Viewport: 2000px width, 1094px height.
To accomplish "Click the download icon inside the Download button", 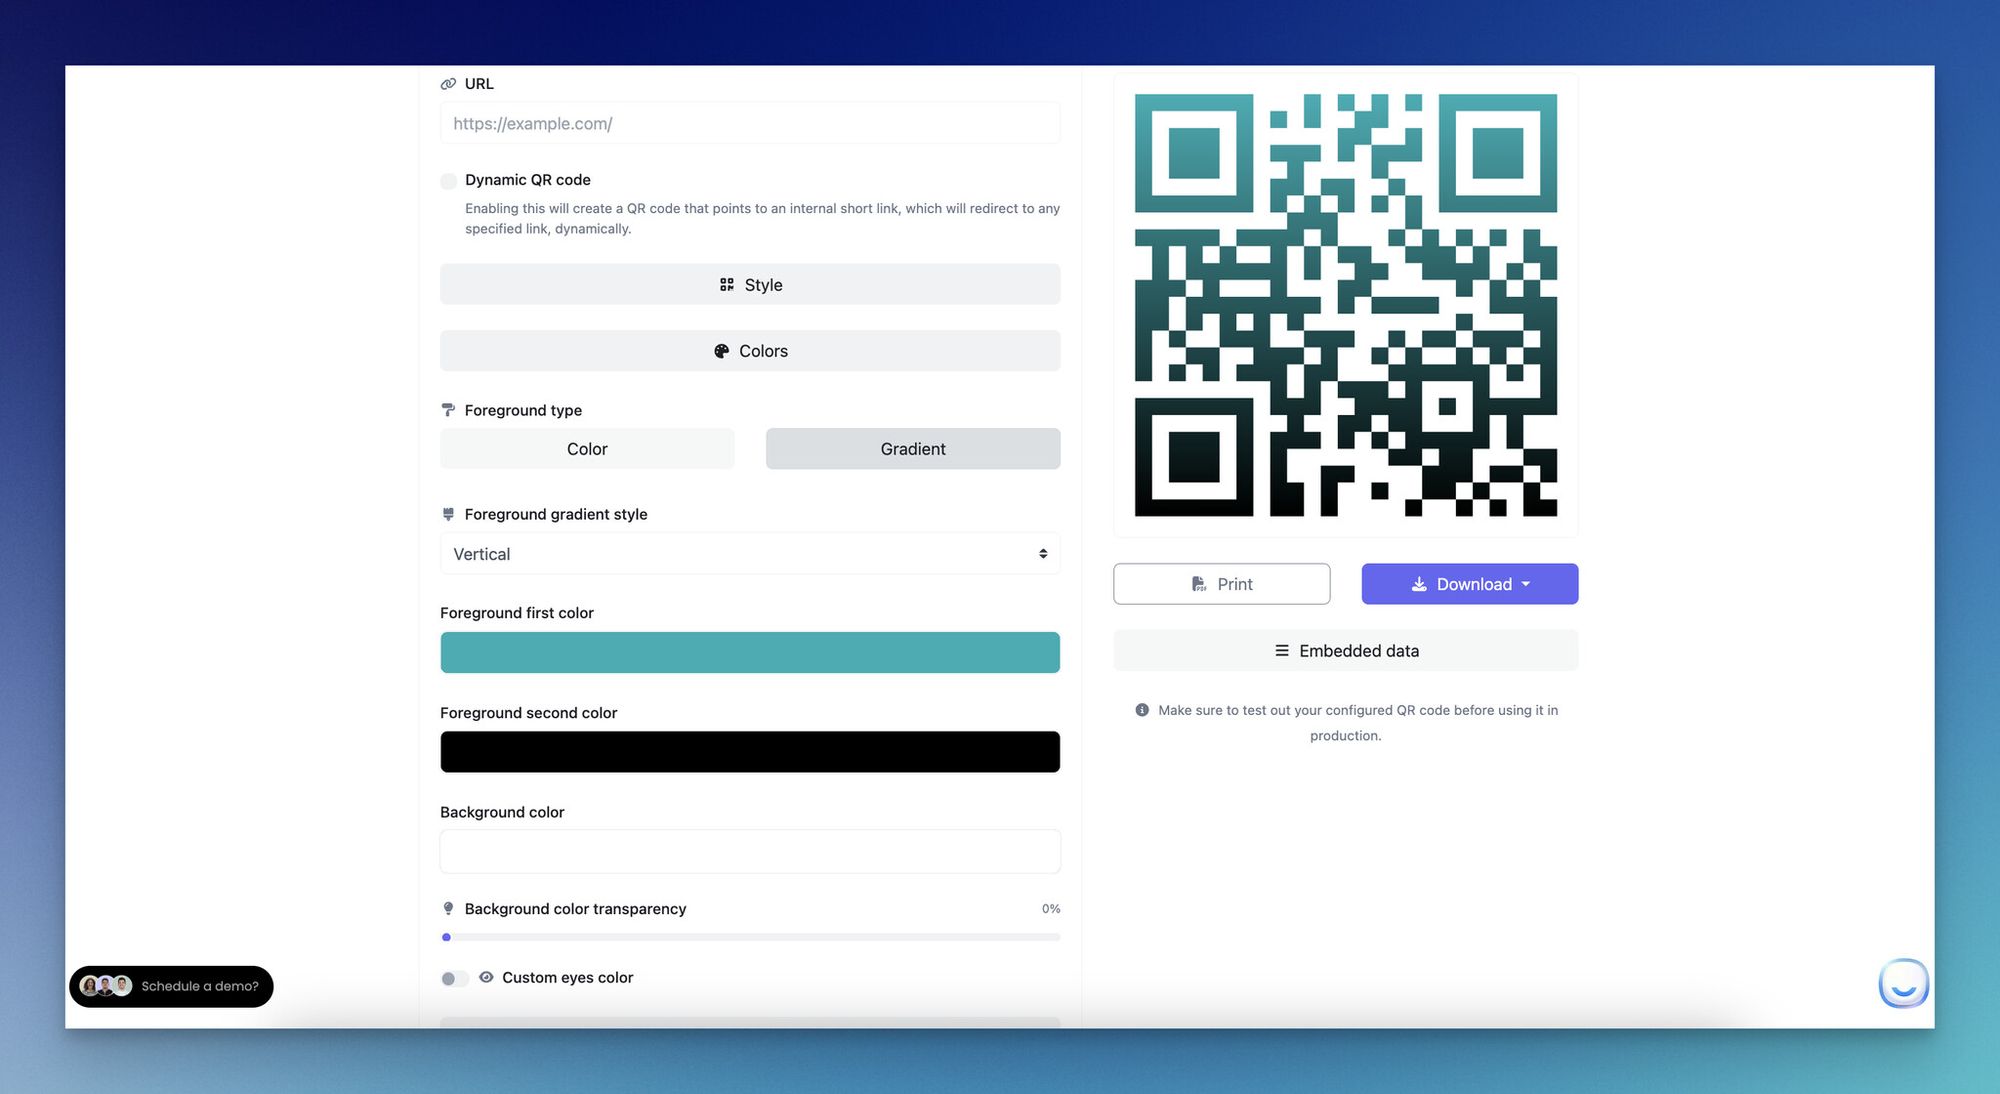I will click(1419, 584).
